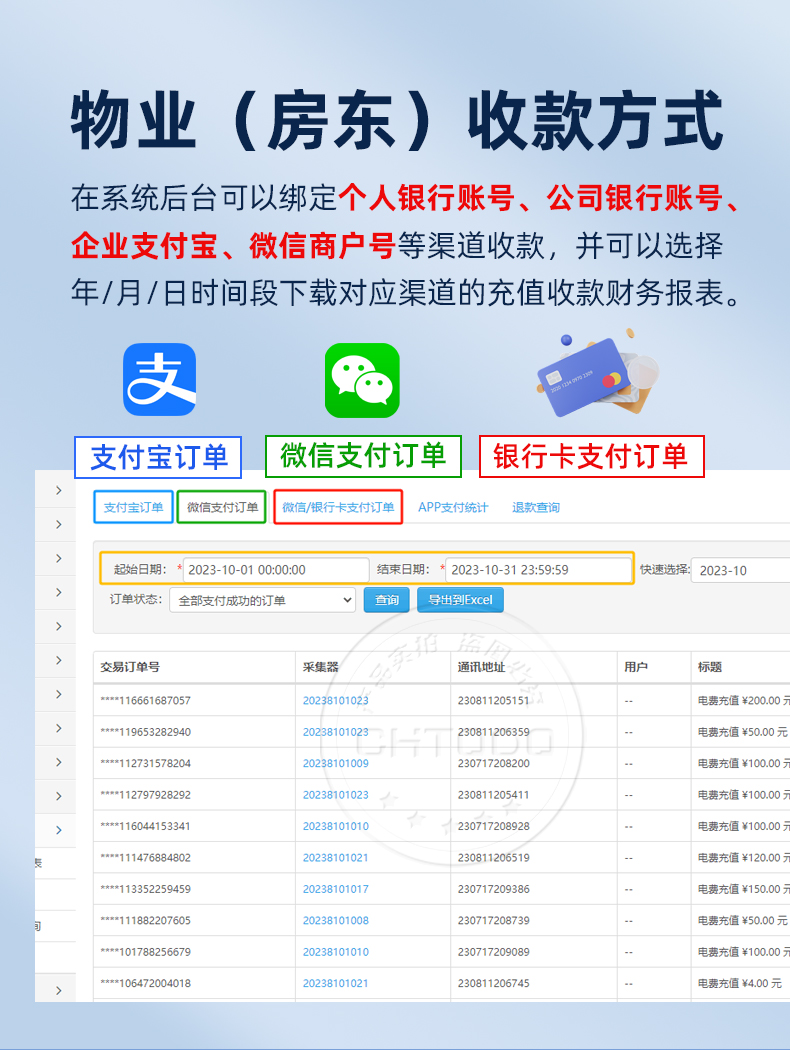The image size is (790, 1050).
Task: Click the 结束日期 date input field
Action: [538, 570]
